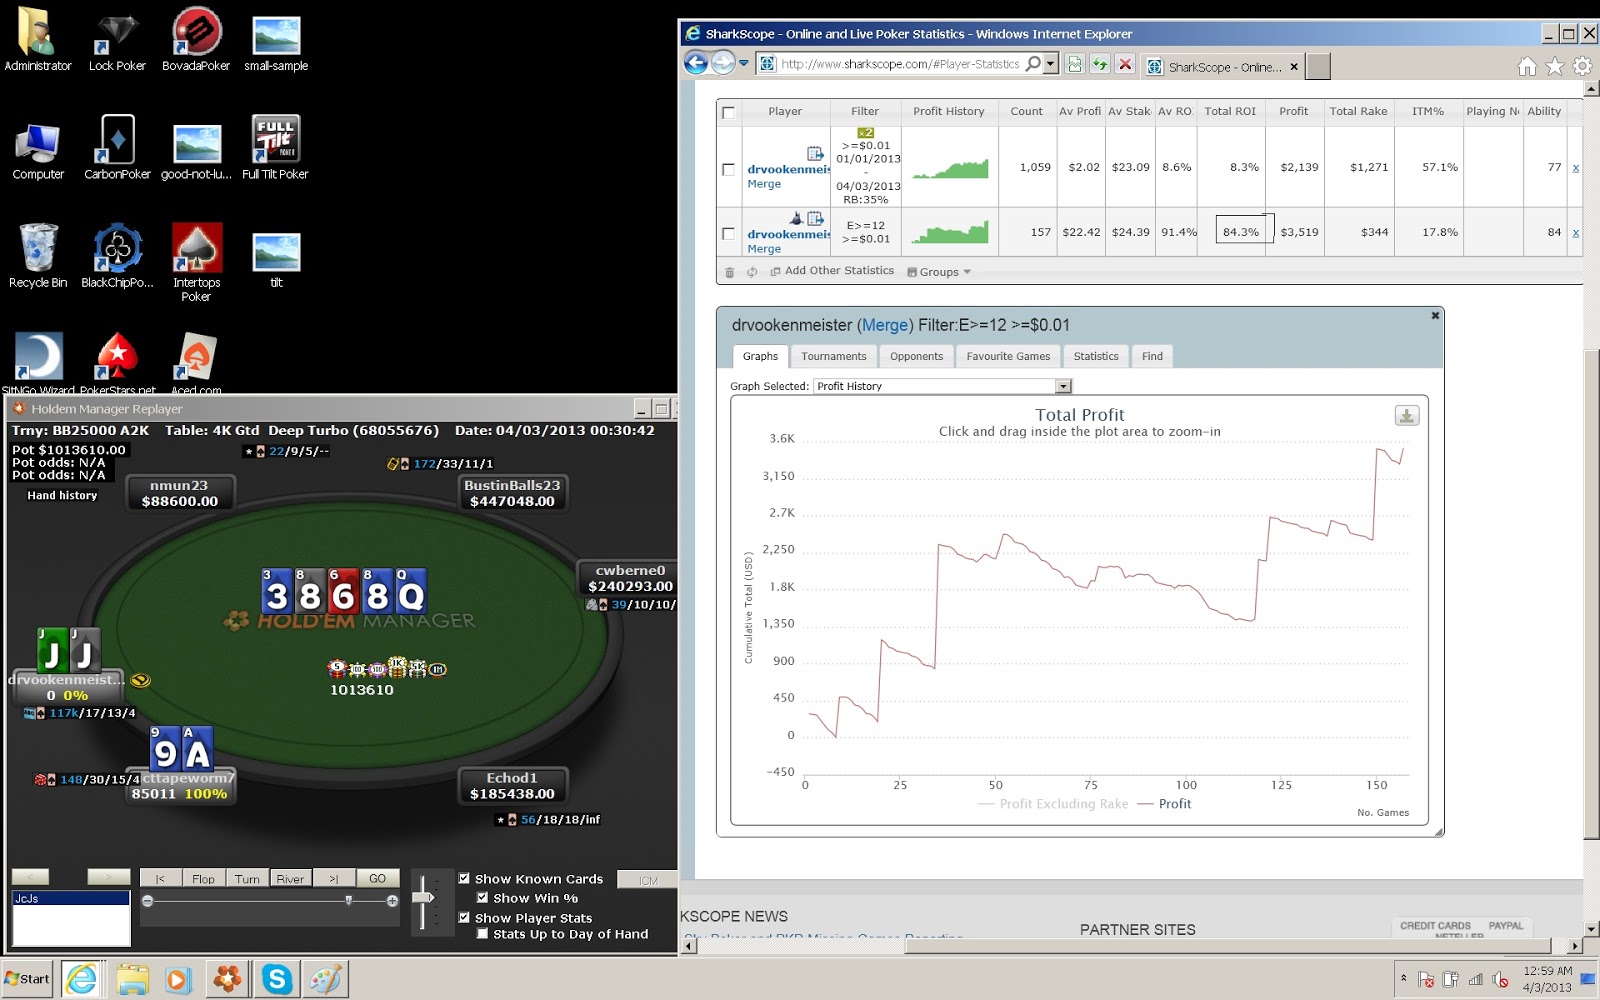
Task: Select the JcJs hand in the list
Action: tap(70, 898)
